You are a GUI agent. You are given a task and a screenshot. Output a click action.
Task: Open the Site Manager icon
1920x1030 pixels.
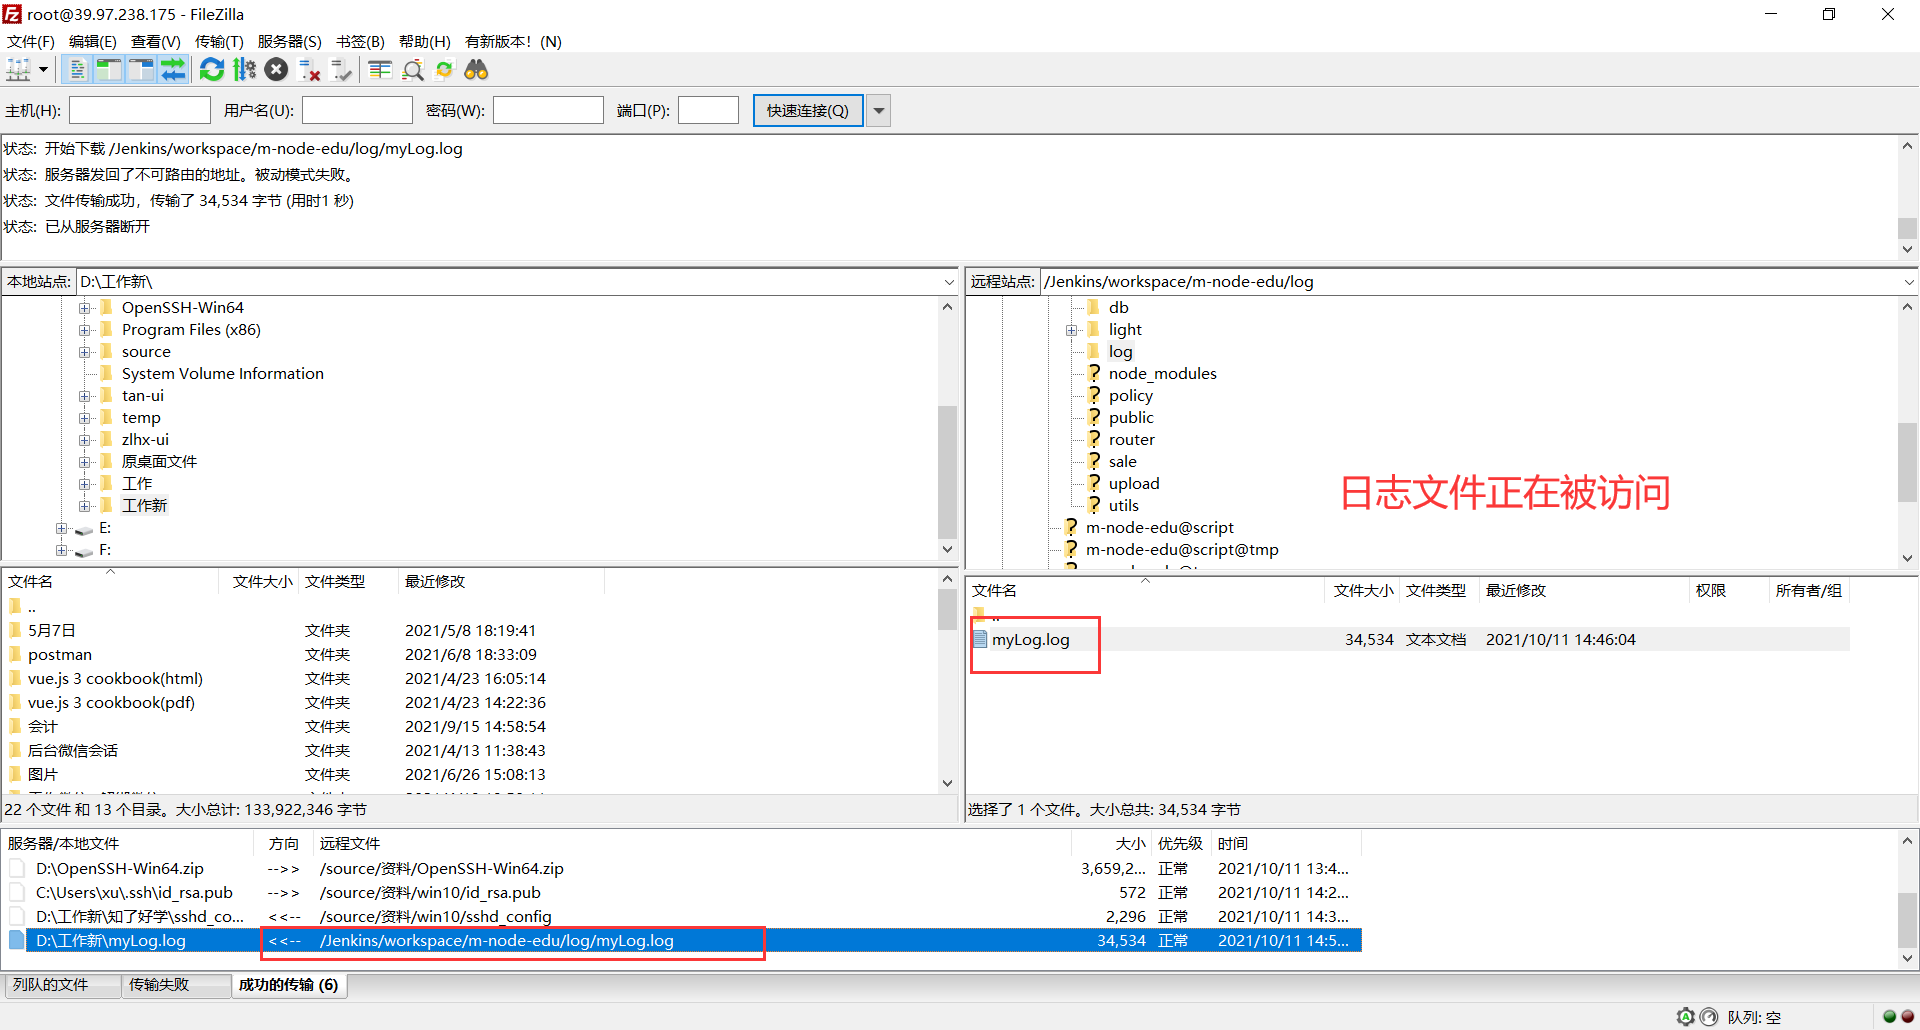[19, 70]
